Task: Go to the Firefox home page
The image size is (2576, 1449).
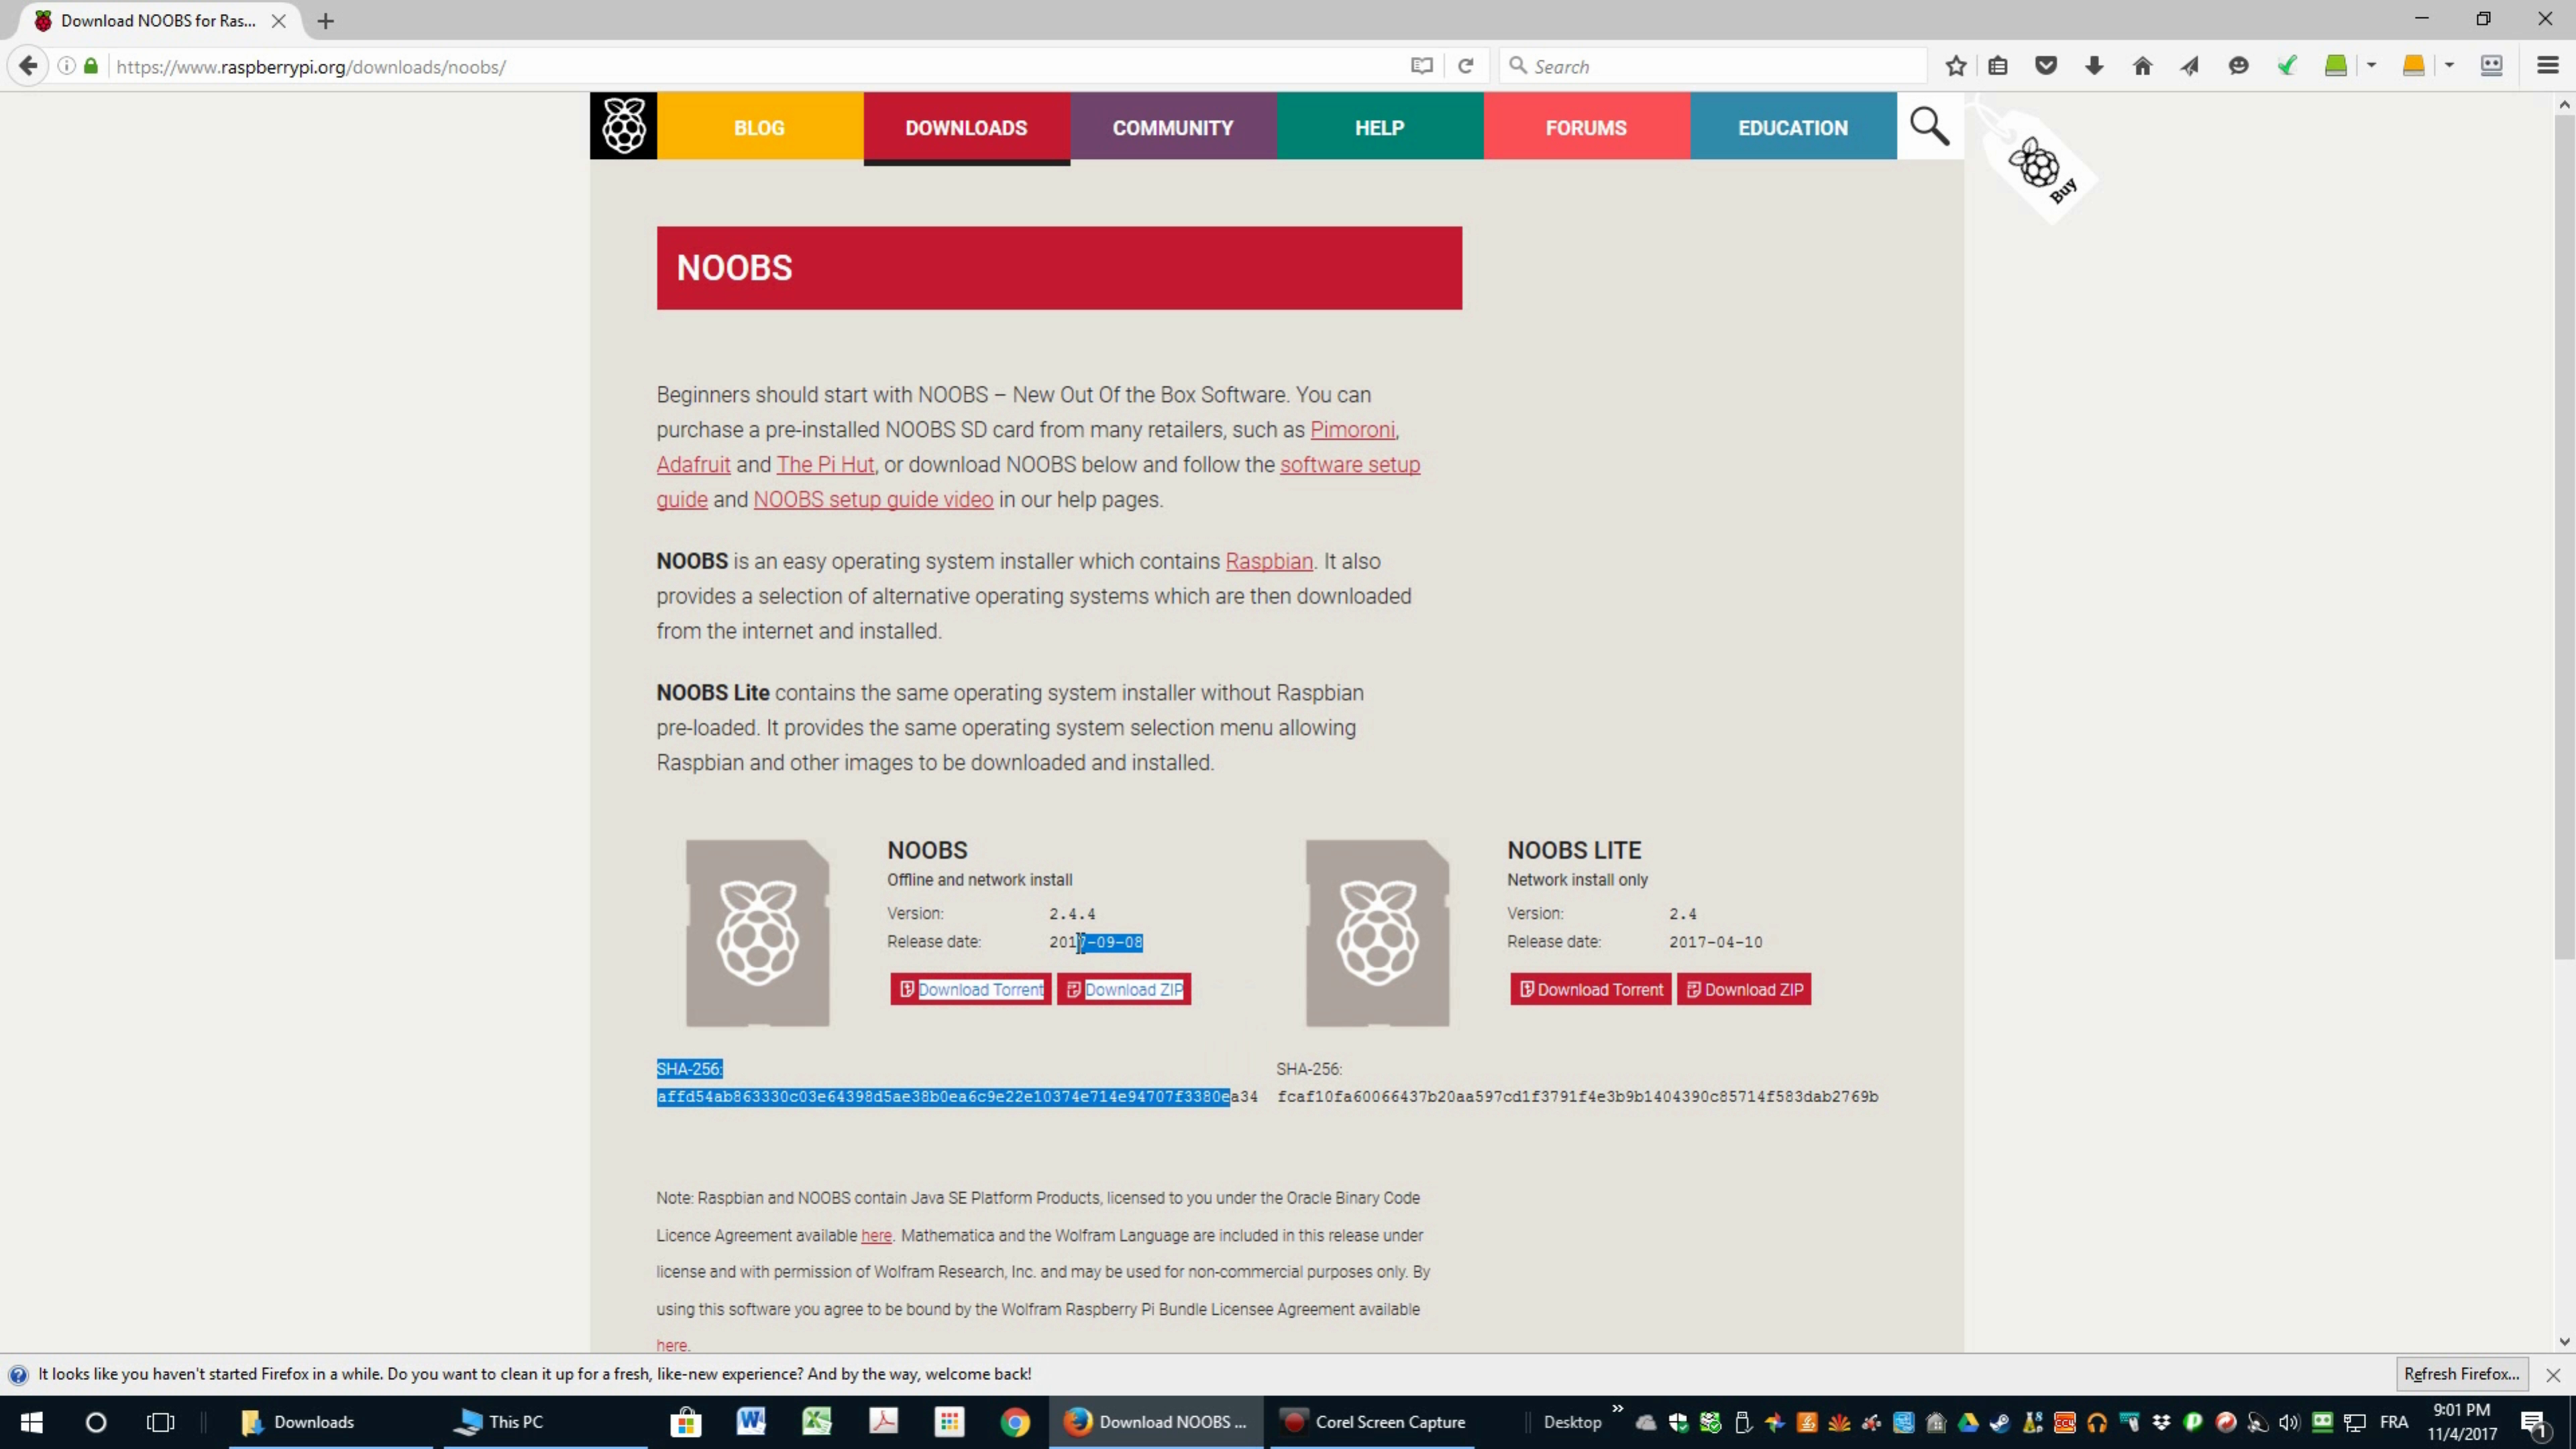Action: point(2142,66)
